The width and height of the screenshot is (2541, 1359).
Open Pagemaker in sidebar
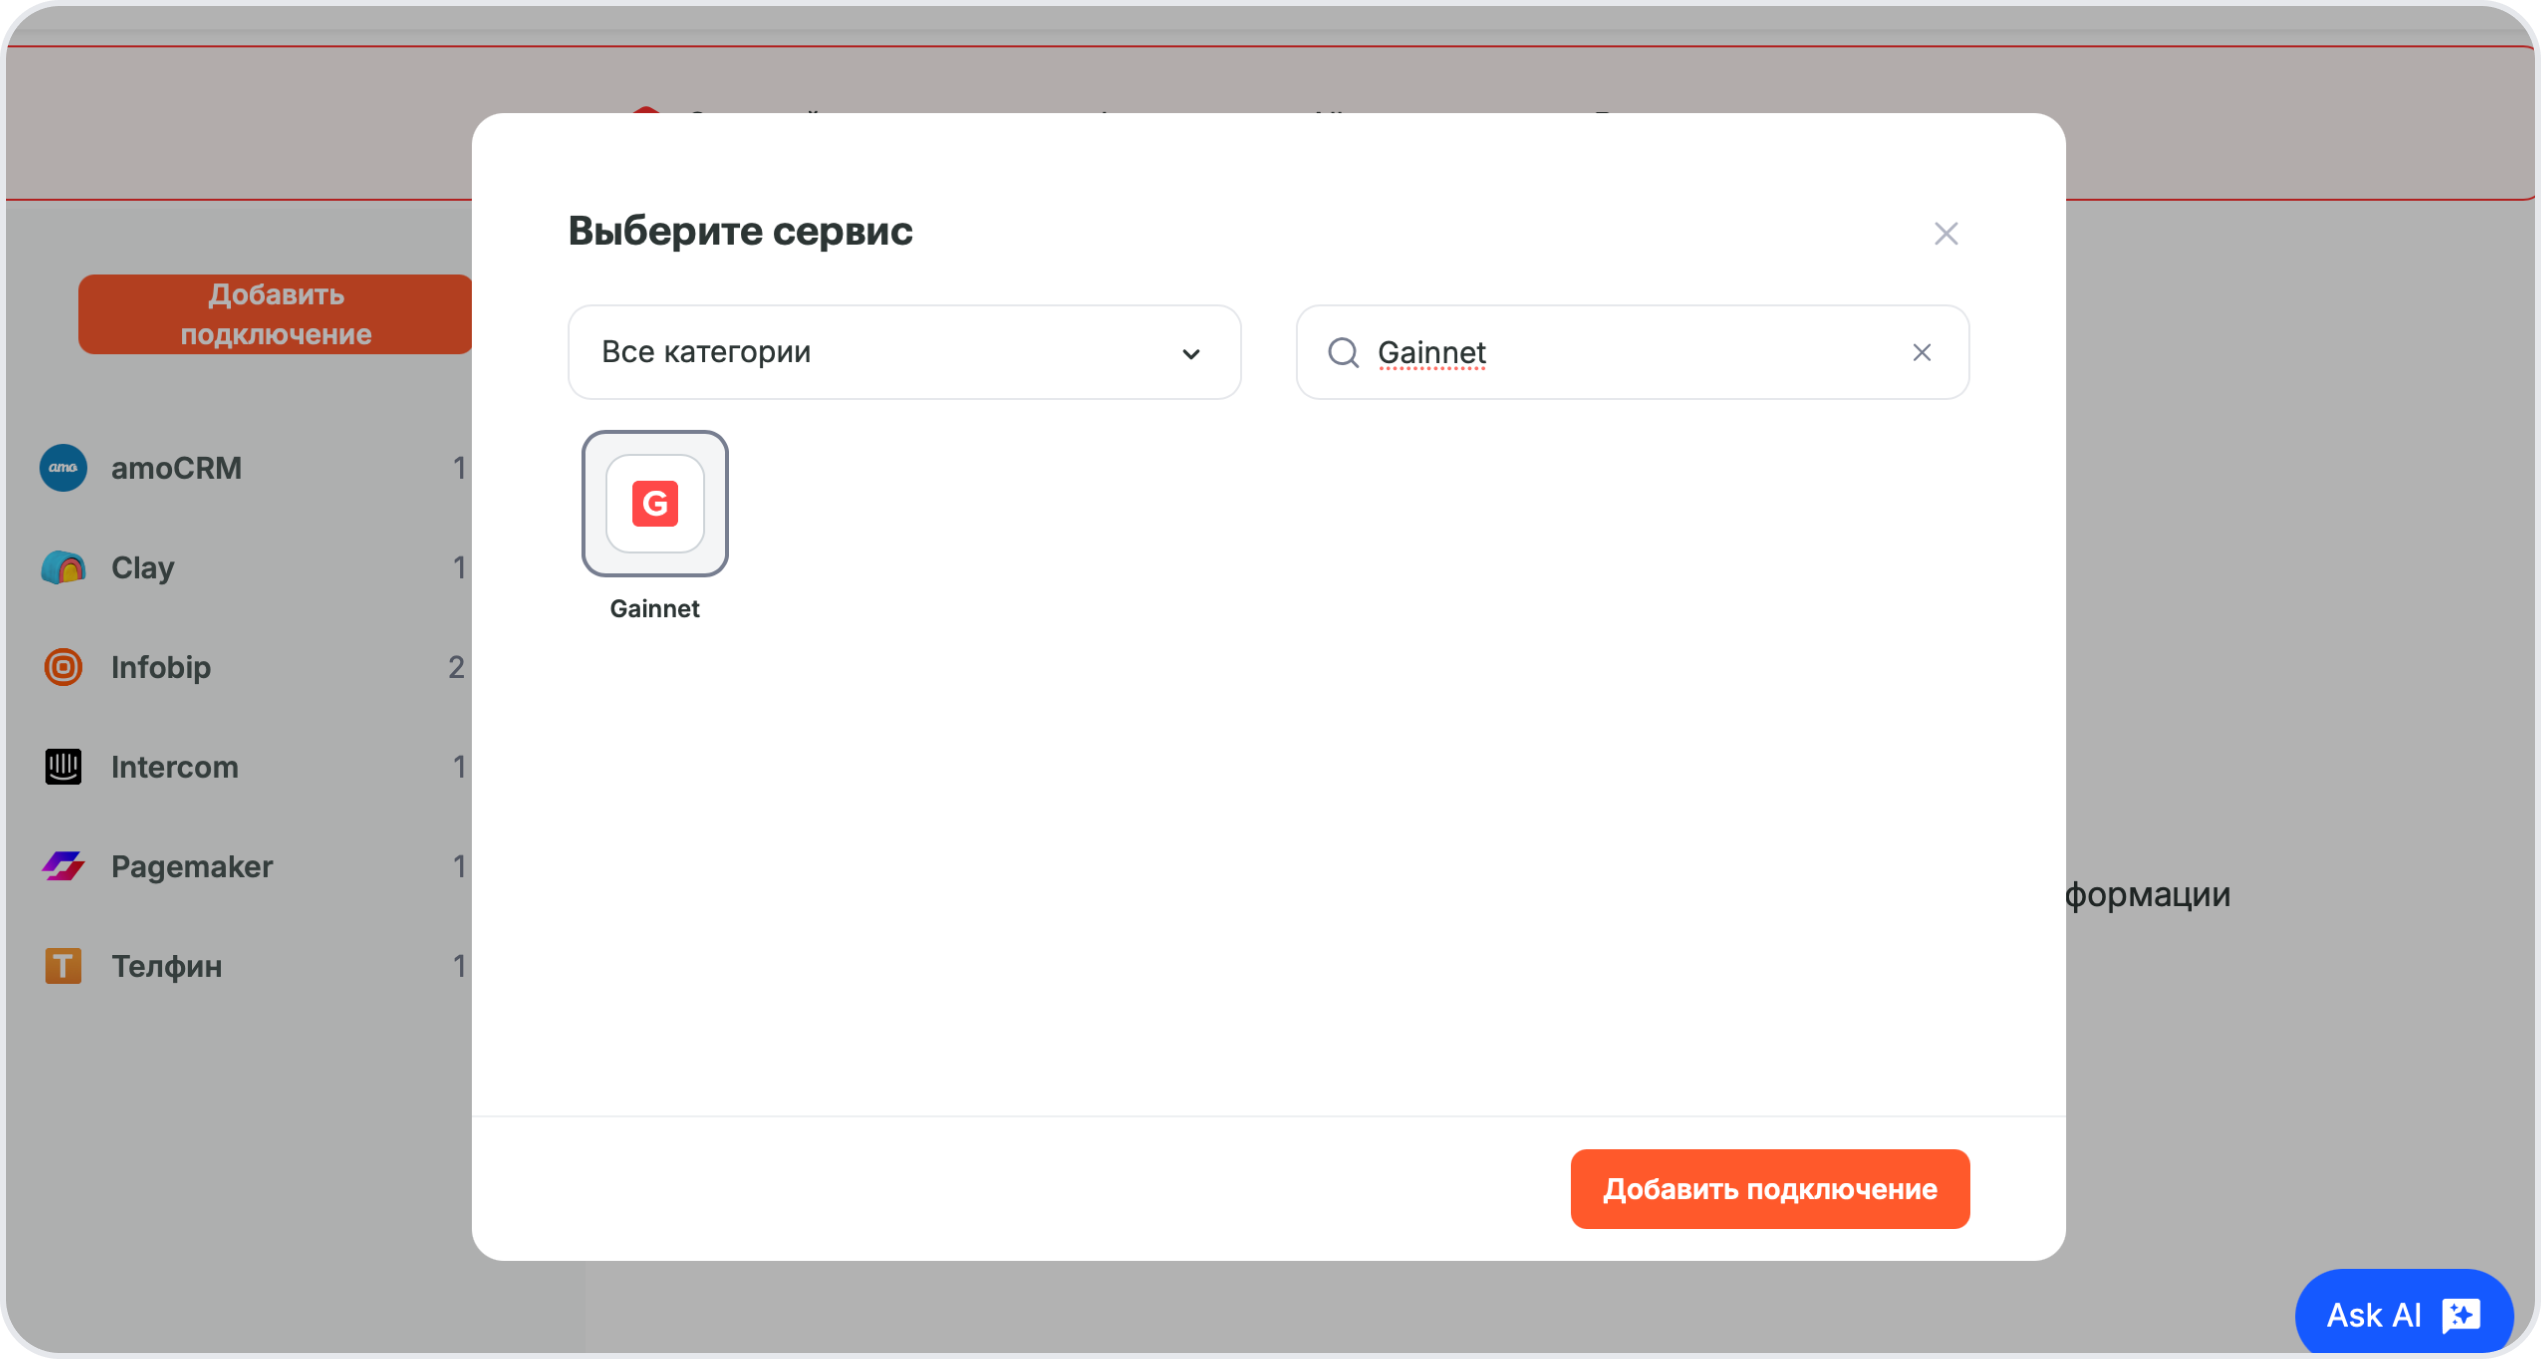click(x=253, y=866)
